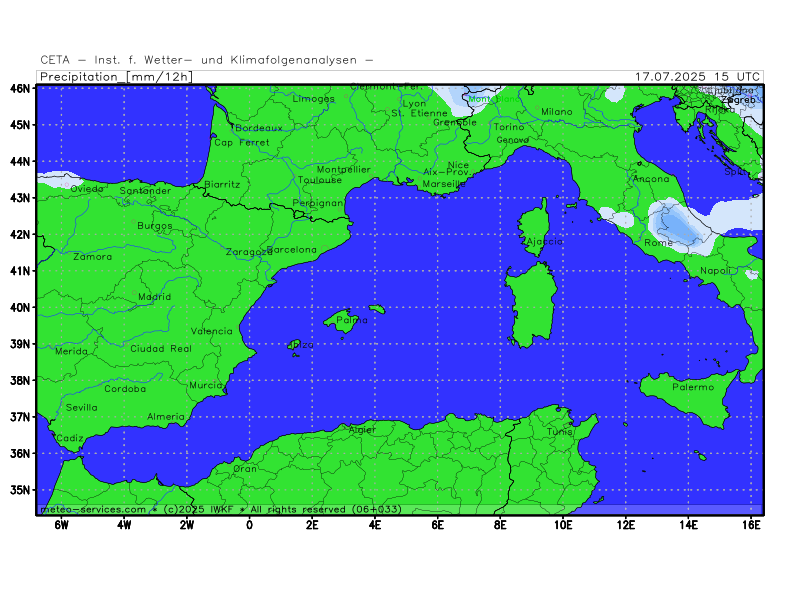Click the Rome city label
The width and height of the screenshot is (800, 600).
[x=658, y=243]
